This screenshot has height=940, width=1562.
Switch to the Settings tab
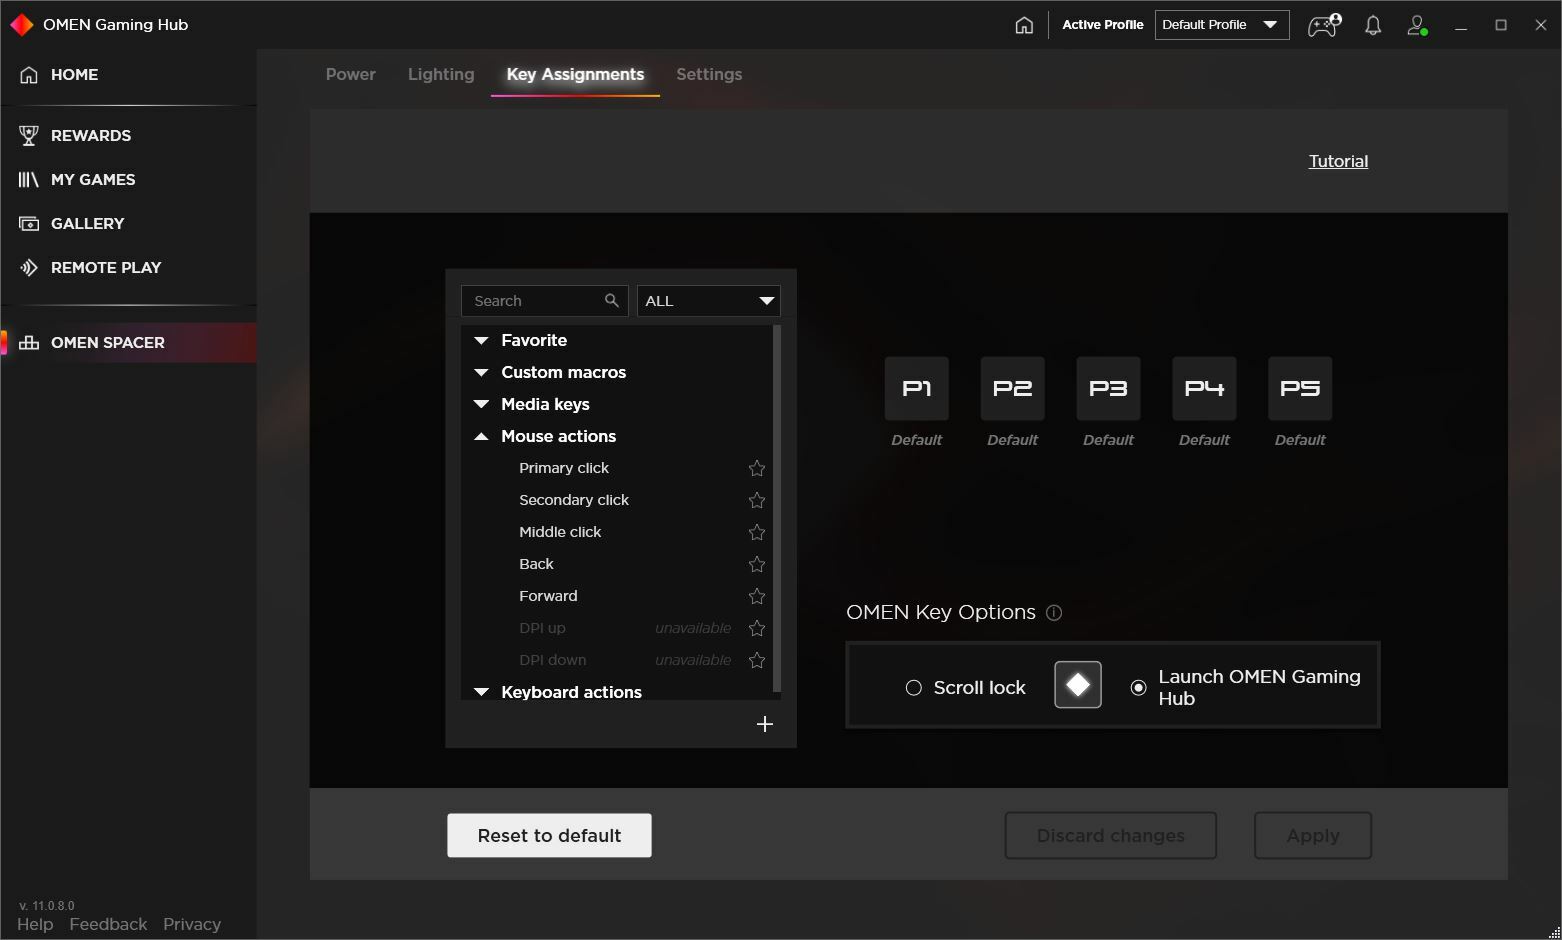[709, 74]
